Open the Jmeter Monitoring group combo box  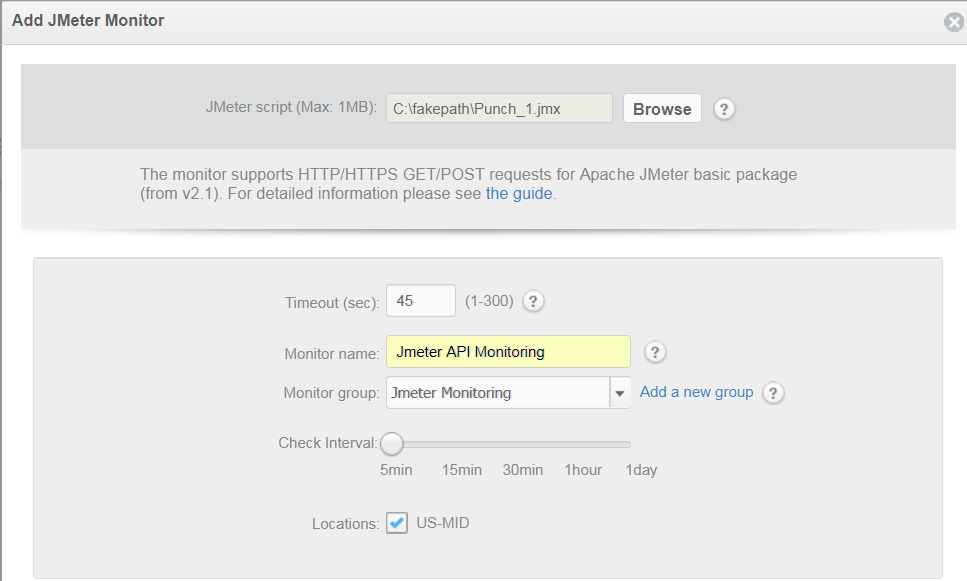[498, 393]
